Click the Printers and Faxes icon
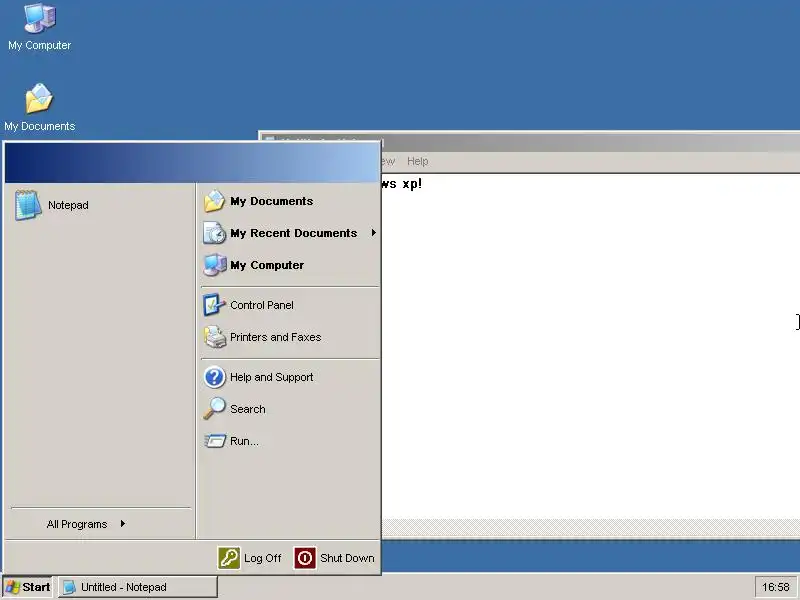 click(214, 337)
